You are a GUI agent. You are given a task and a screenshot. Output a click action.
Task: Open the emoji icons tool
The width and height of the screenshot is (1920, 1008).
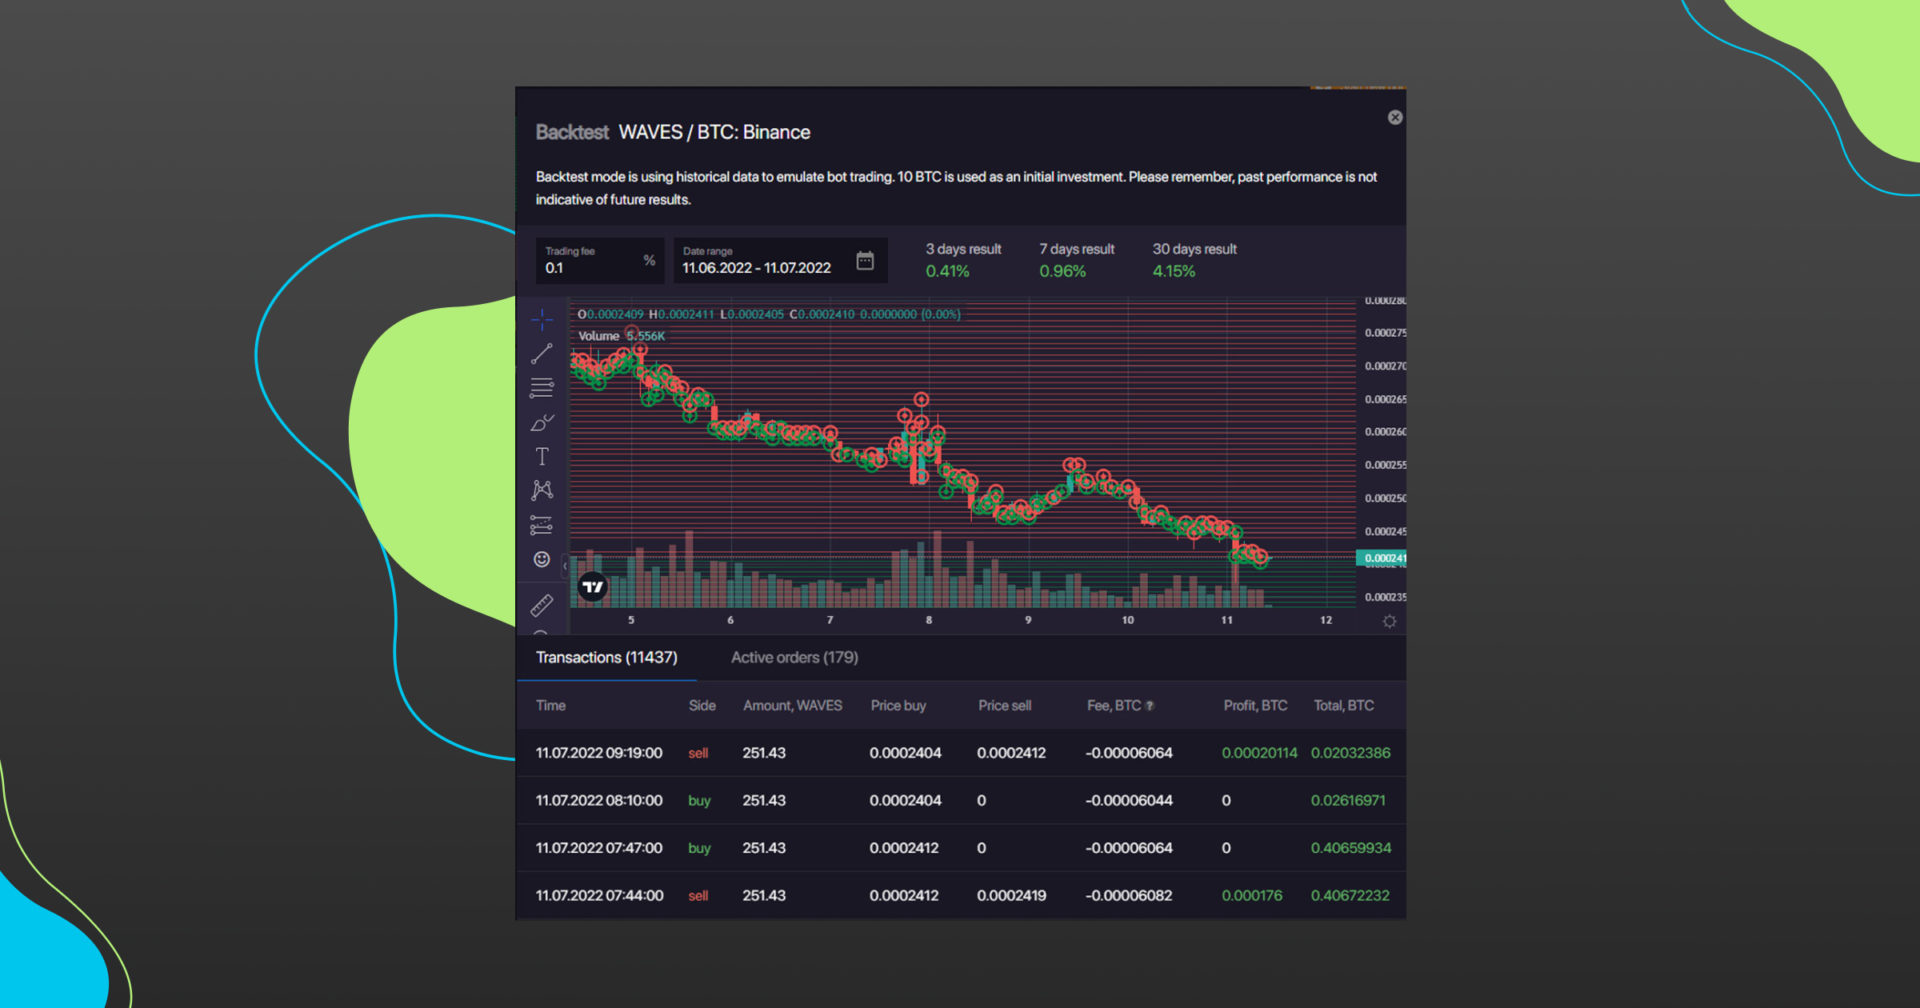coord(542,560)
